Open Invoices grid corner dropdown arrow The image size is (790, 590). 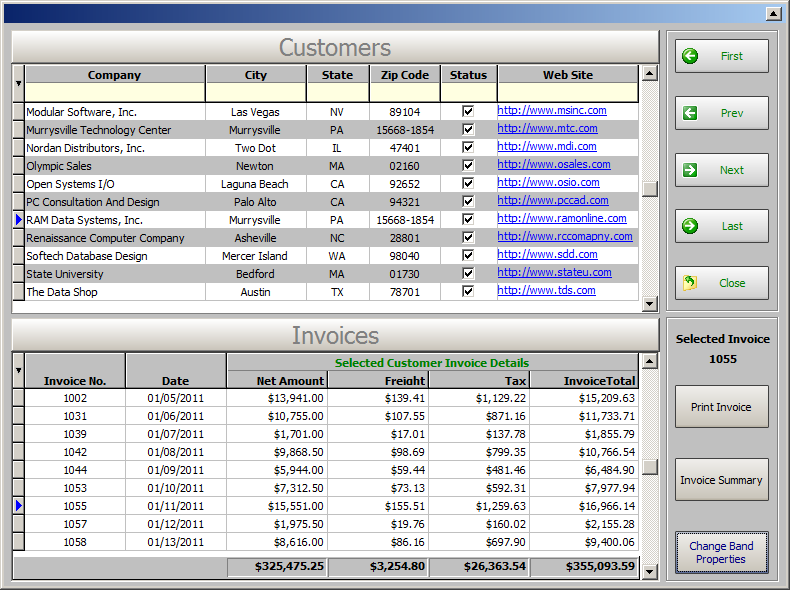[x=18, y=370]
